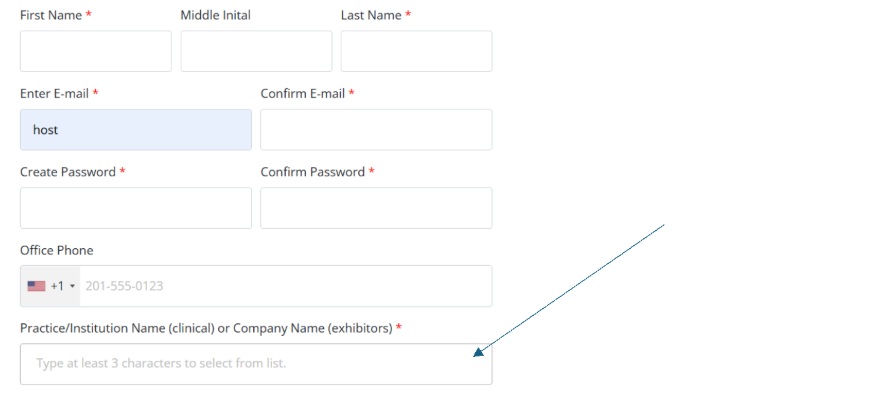Viewport: 877px width, 400px height.
Task: Open the country code dropdown arrow
Action: [72, 286]
